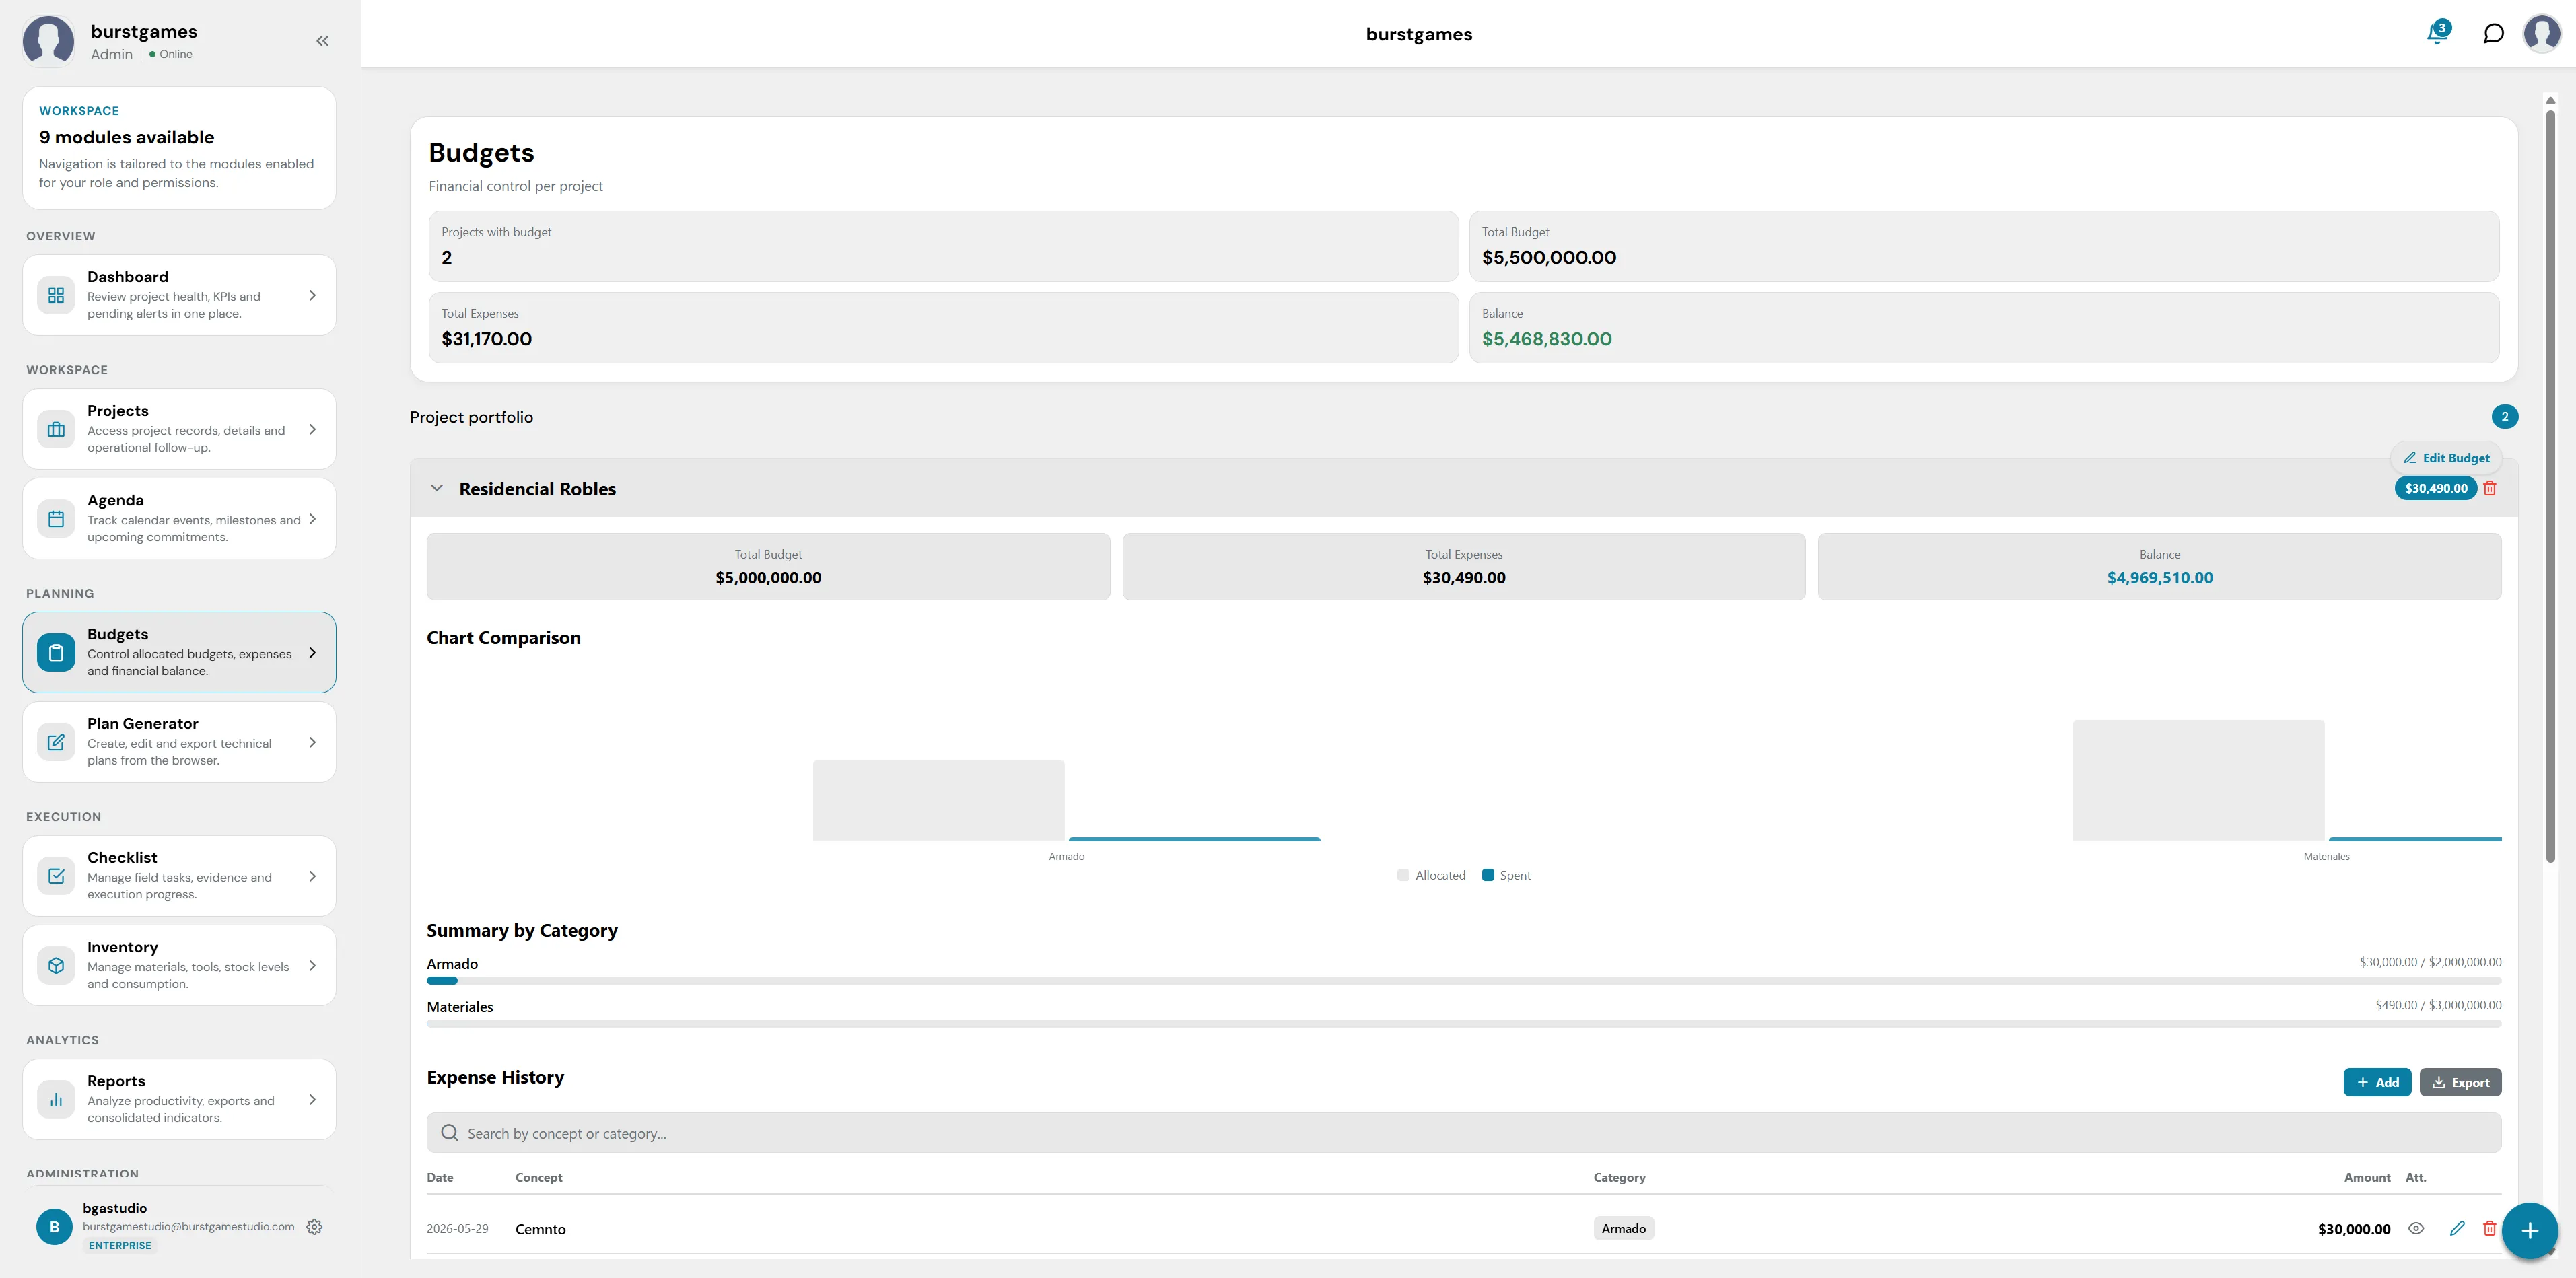The width and height of the screenshot is (2576, 1278).
Task: Delete the Residencial Robles budget trash icon
Action: coord(2490,488)
